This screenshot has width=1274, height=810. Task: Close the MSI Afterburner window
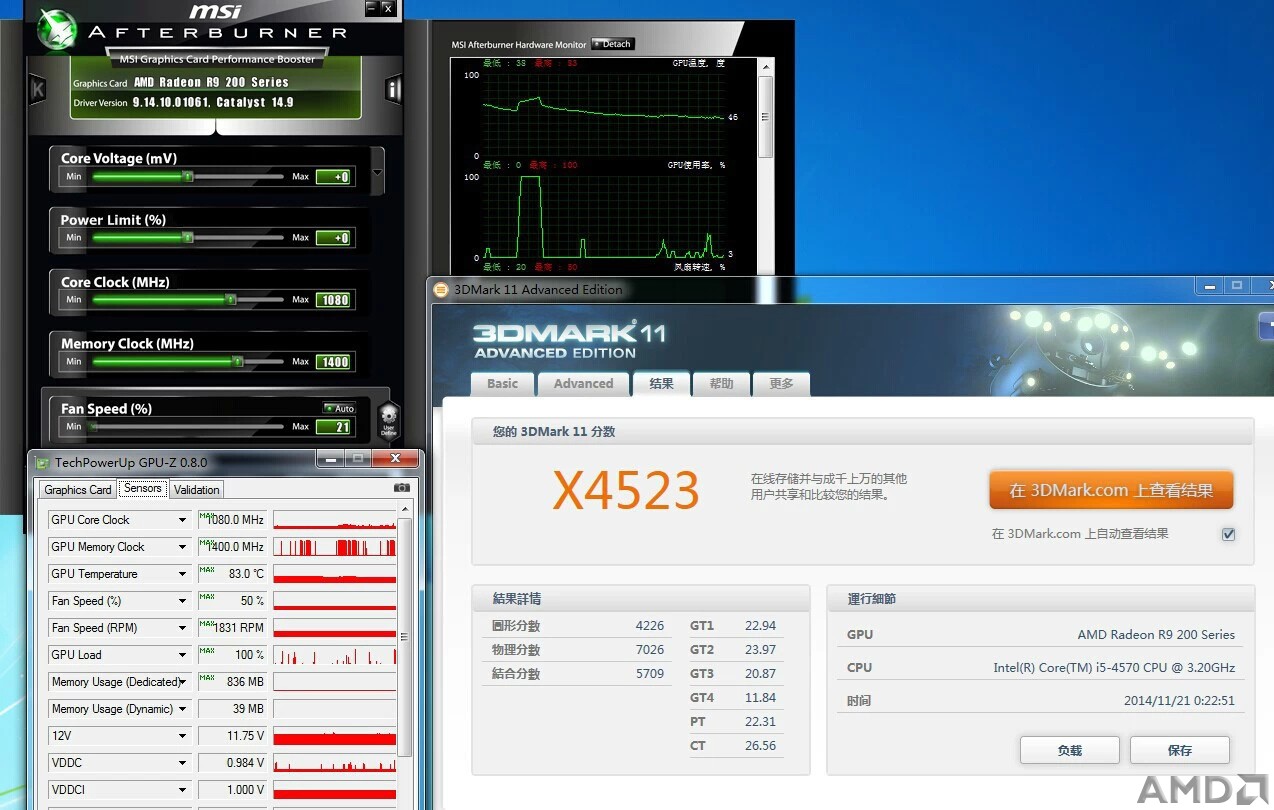[388, 8]
